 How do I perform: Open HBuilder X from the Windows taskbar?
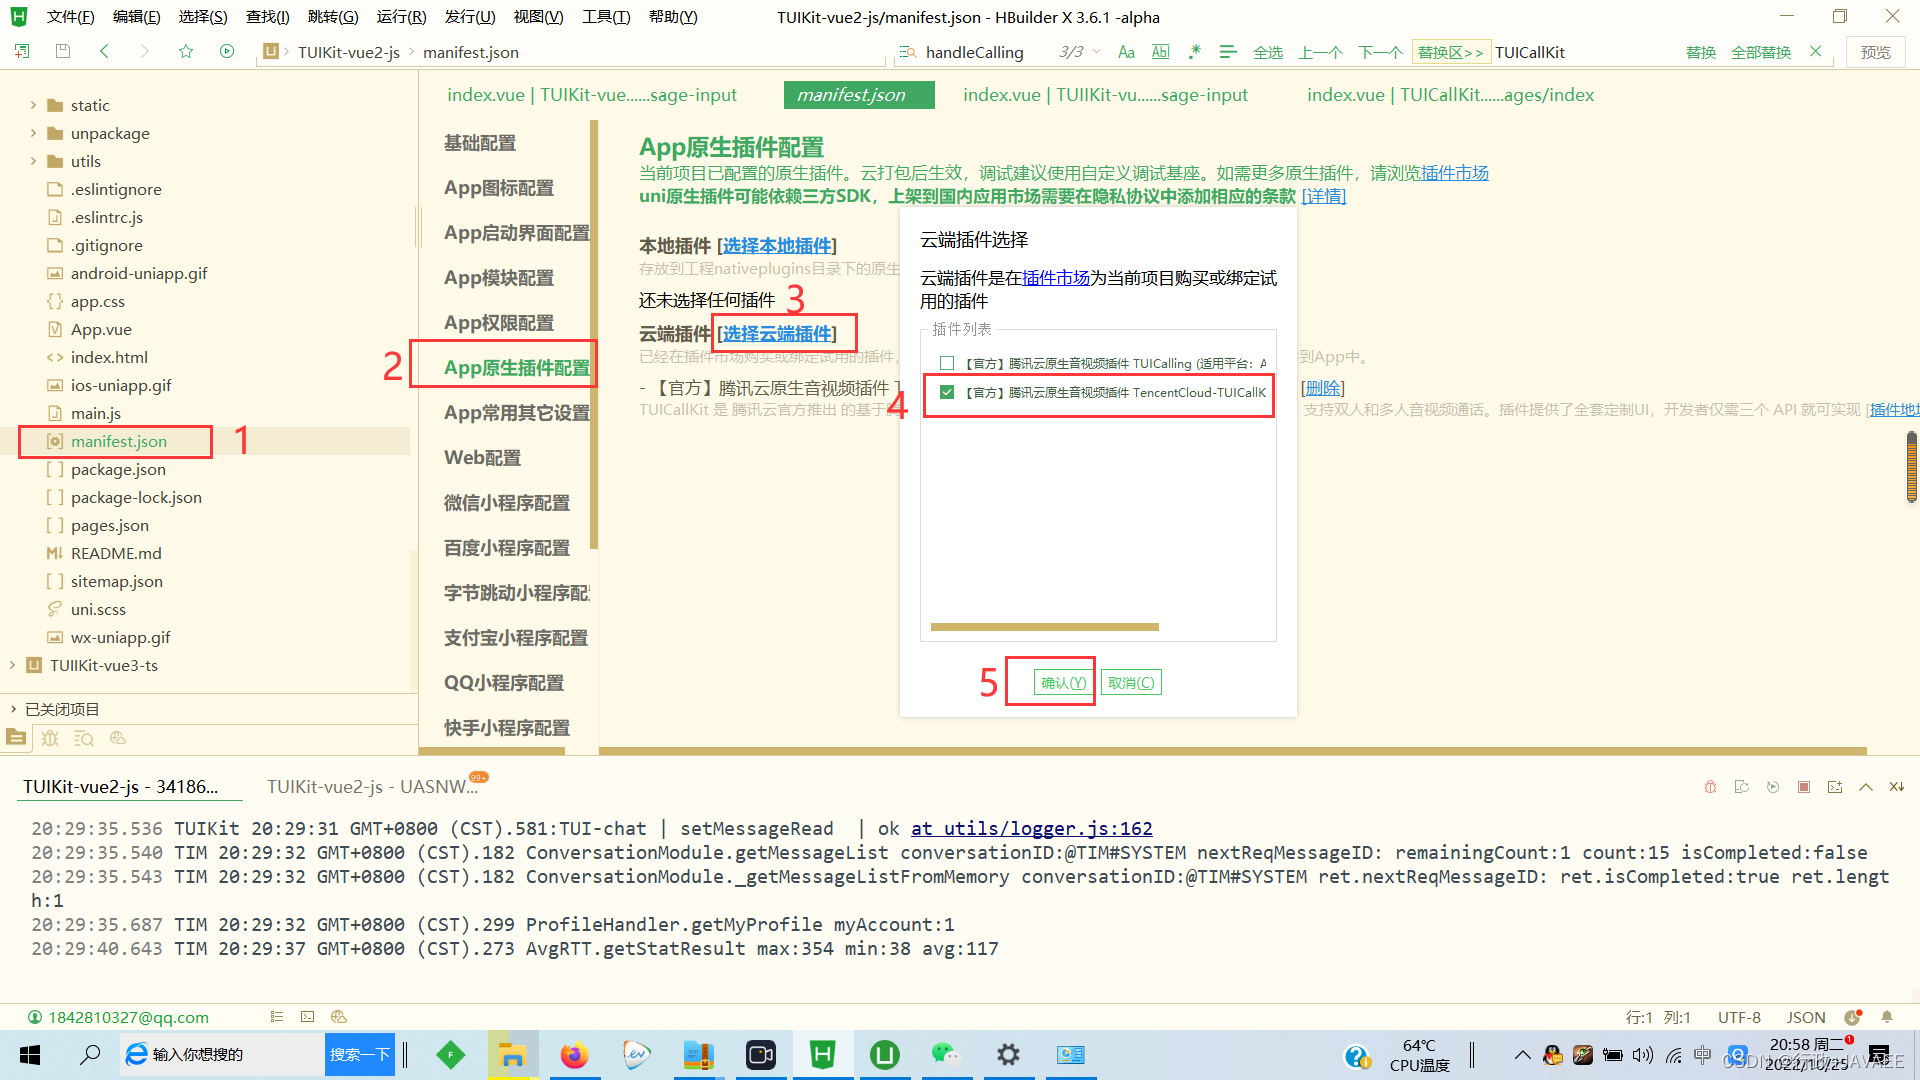tap(822, 1055)
